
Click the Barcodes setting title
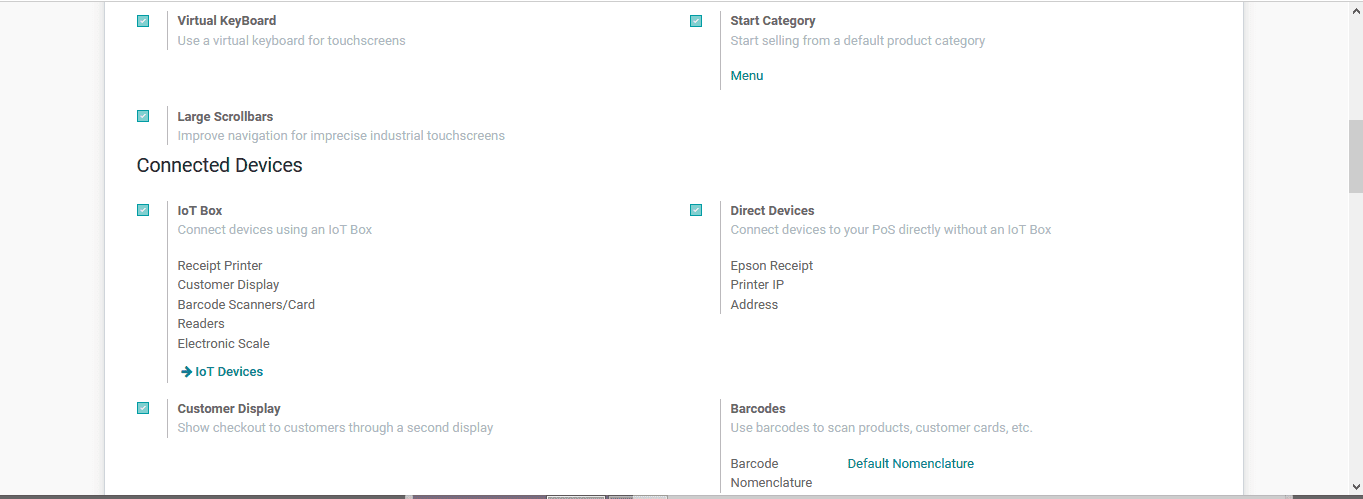point(758,409)
